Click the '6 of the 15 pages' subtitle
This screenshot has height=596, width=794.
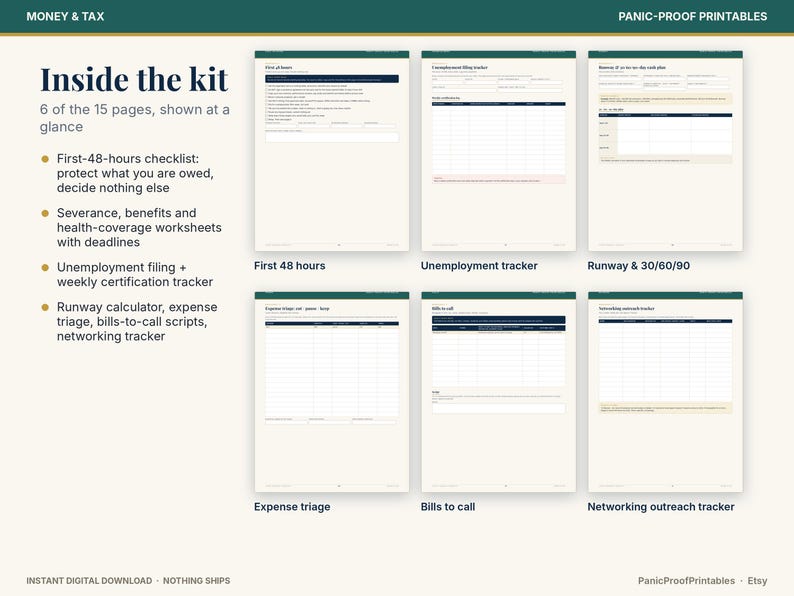pyautogui.click(x=135, y=118)
